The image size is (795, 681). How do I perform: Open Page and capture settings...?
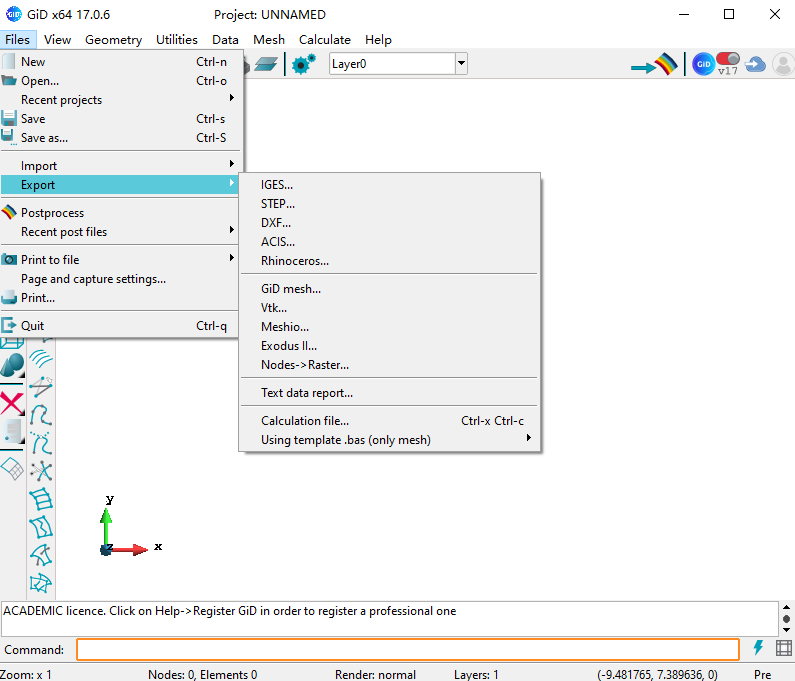tap(120, 279)
